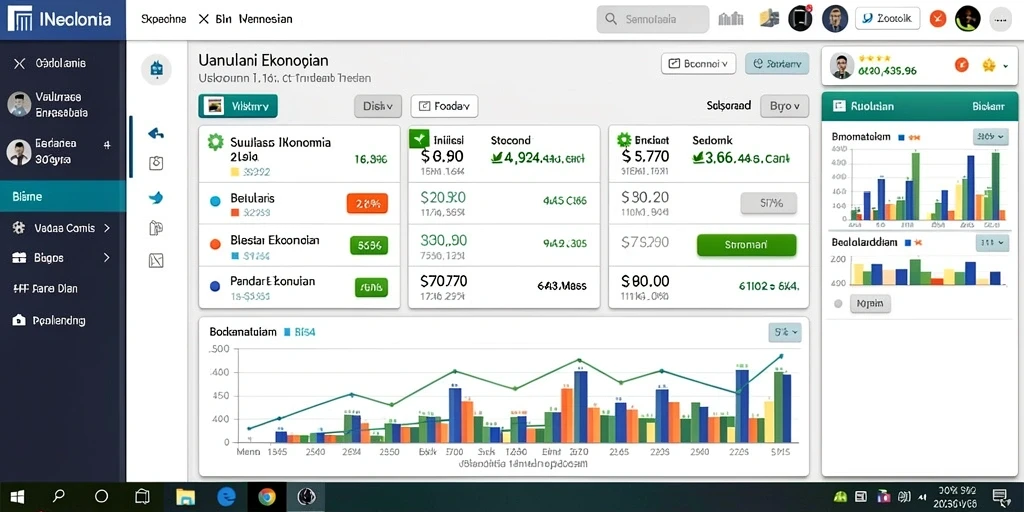This screenshot has width=1024, height=512.
Task: Select the Blime sidebar menu item
Action: coord(63,196)
